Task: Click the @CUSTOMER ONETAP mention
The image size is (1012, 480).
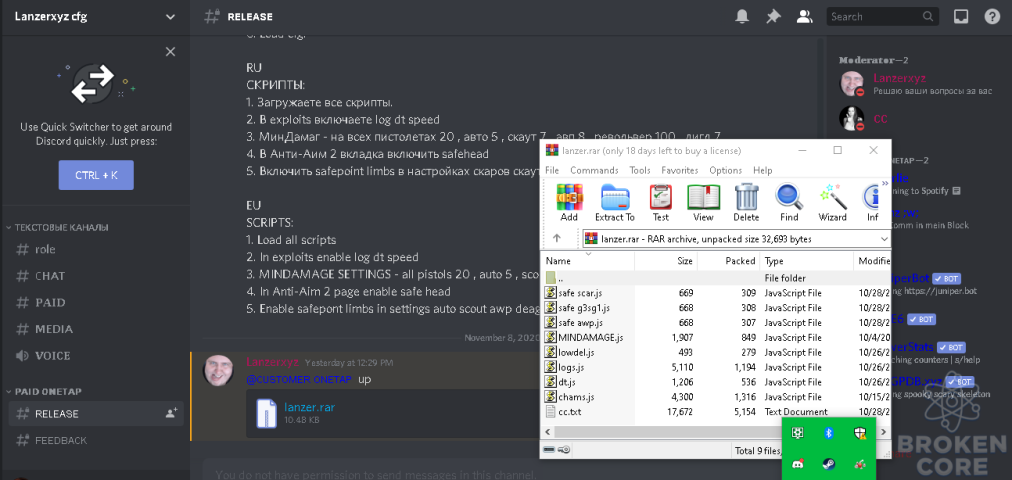Action: click(x=299, y=379)
